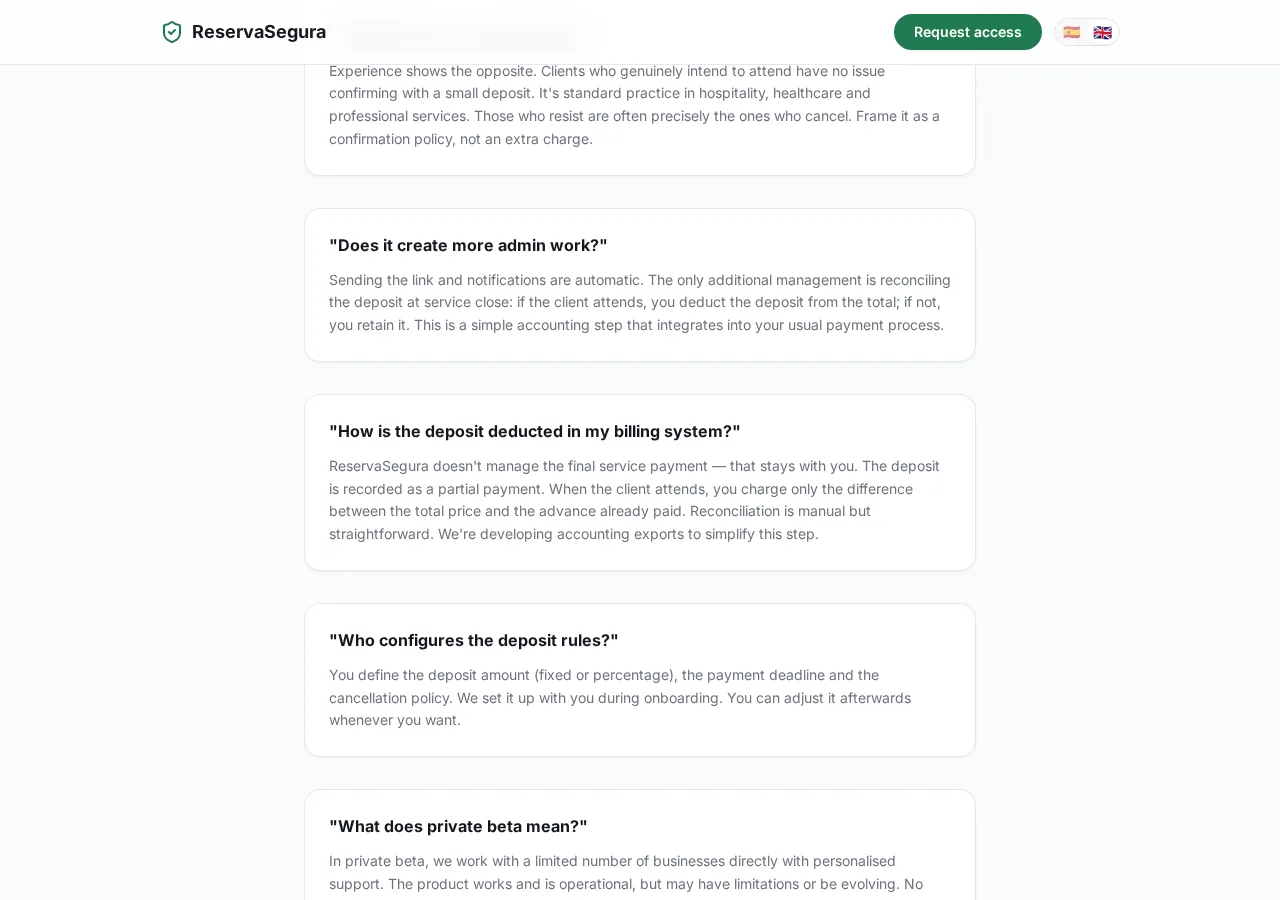
Task: Click the green checkmark inside the shield logo
Action: (x=171, y=32)
